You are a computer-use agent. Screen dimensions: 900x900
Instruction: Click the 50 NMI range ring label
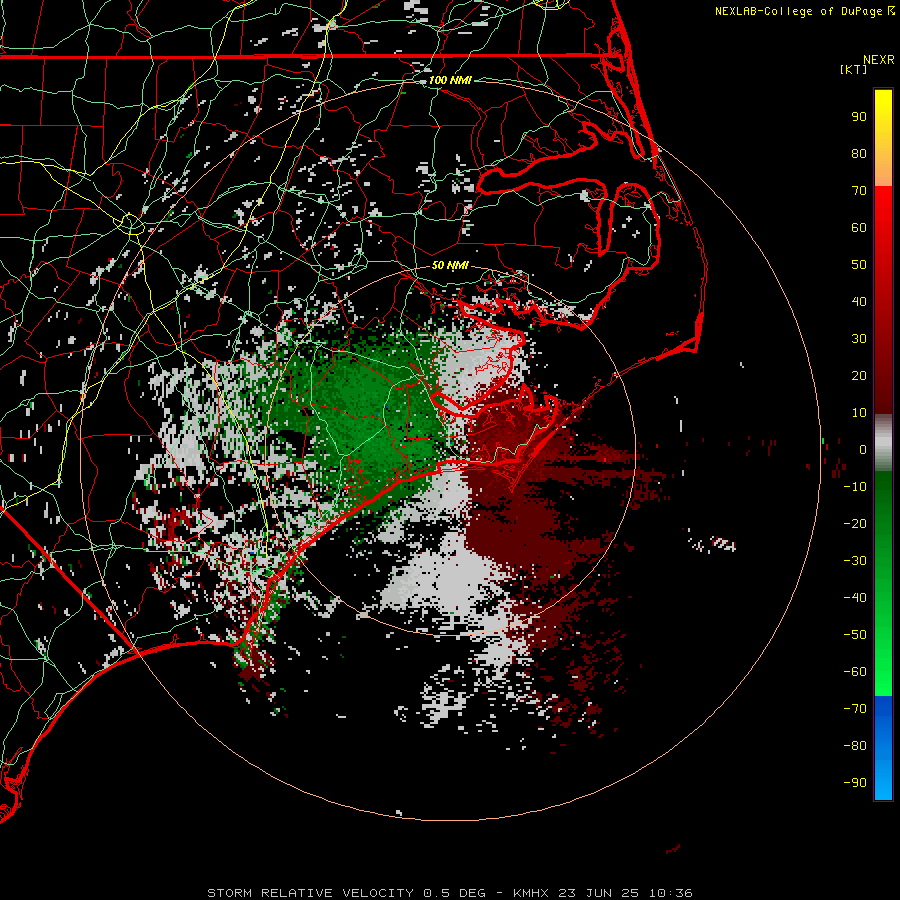[450, 265]
